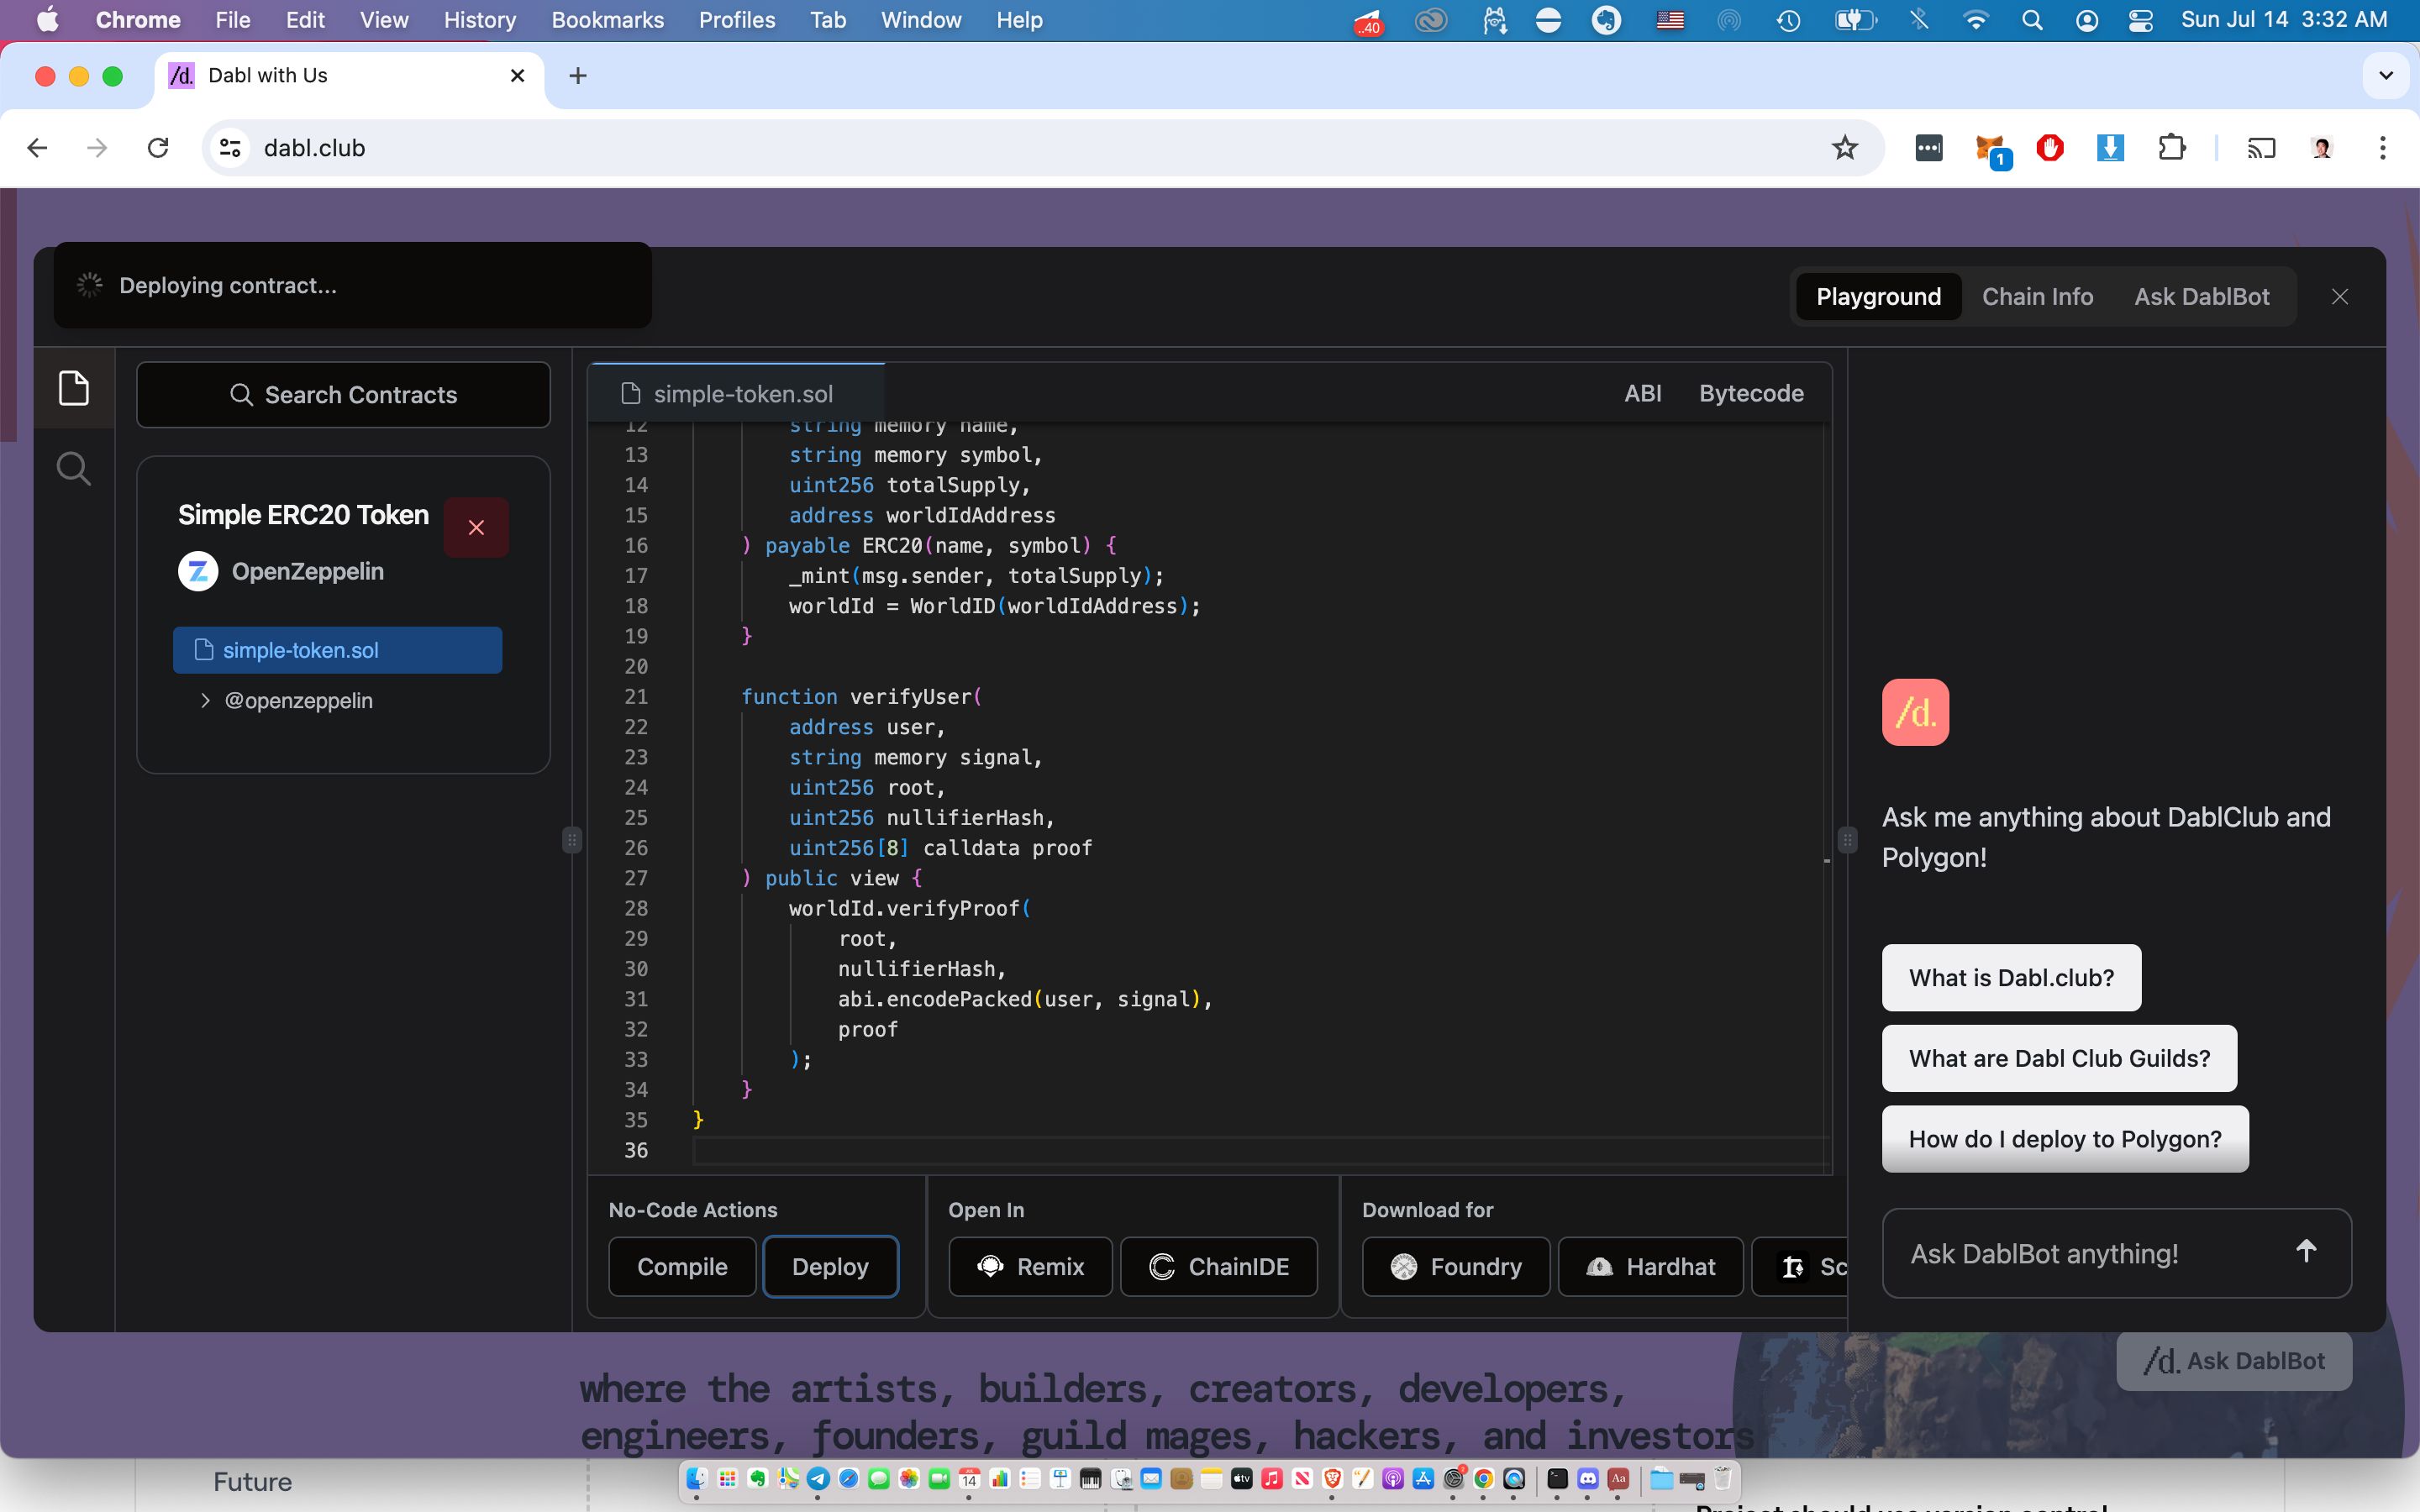Image resolution: width=2420 pixels, height=1512 pixels.
Task: Click the 'What is Dabl.club?' suggestion
Action: [x=2011, y=977]
